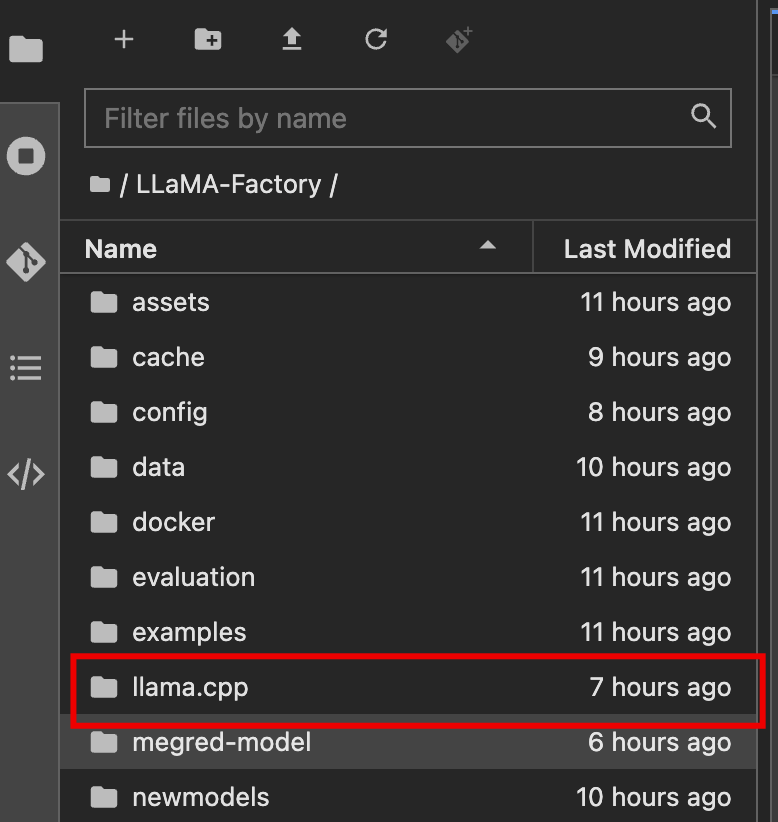Select the llama.cpp folder
The height and width of the screenshot is (822, 778).
click(x=190, y=687)
